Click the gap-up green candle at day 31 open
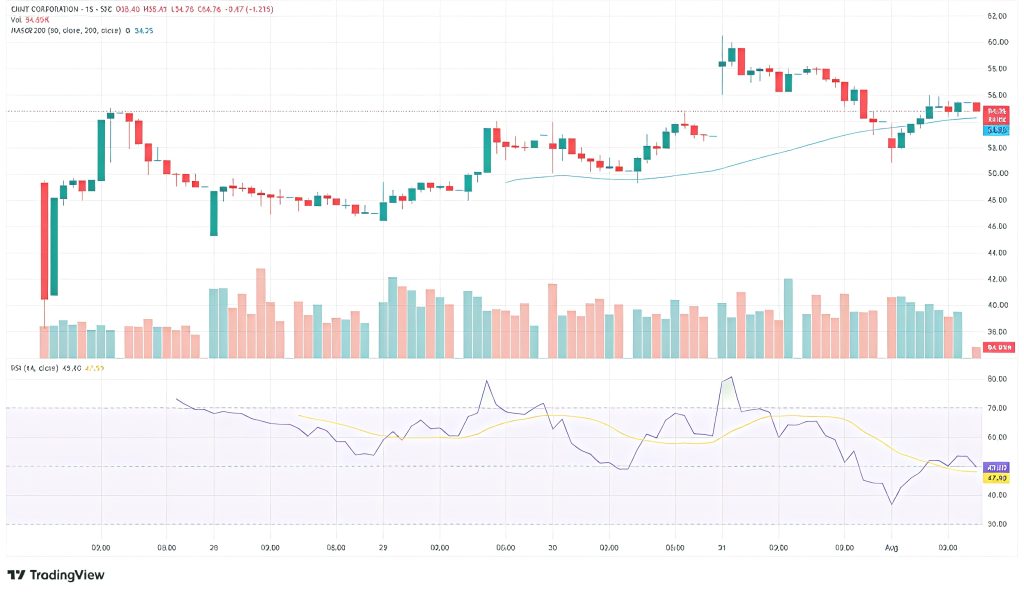 pos(722,64)
